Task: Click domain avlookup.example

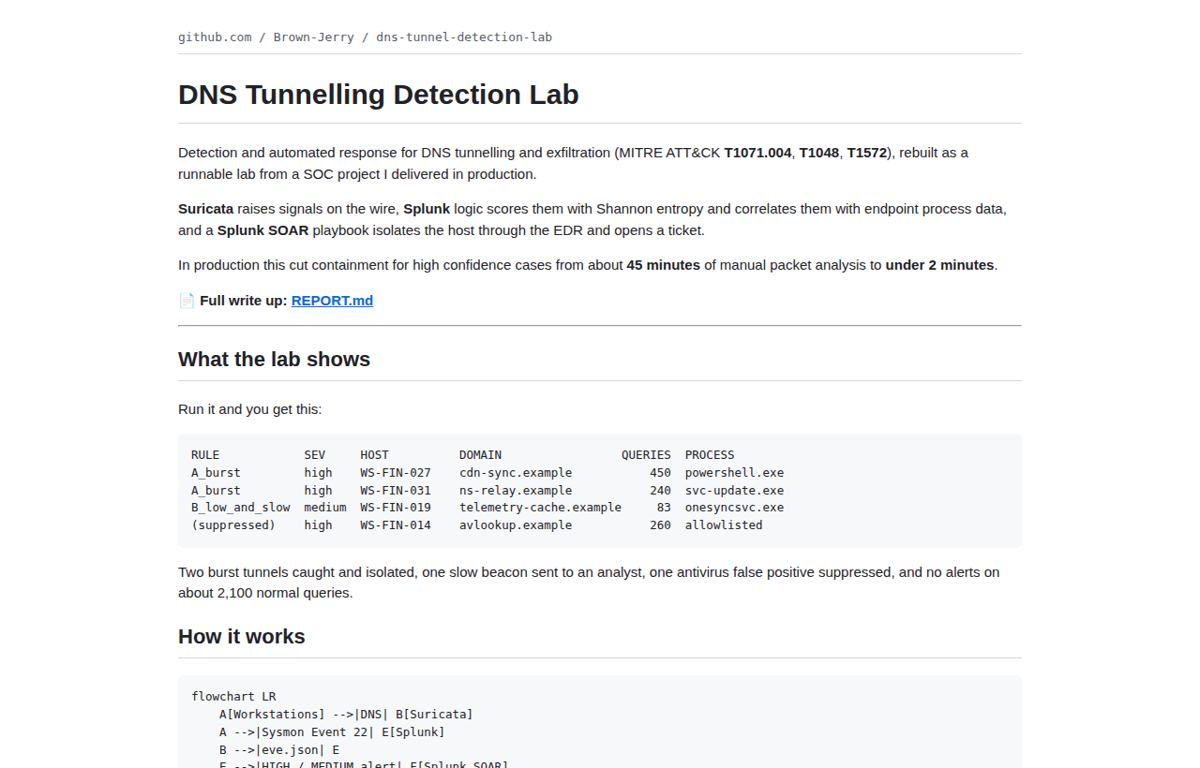Action: [x=516, y=525]
